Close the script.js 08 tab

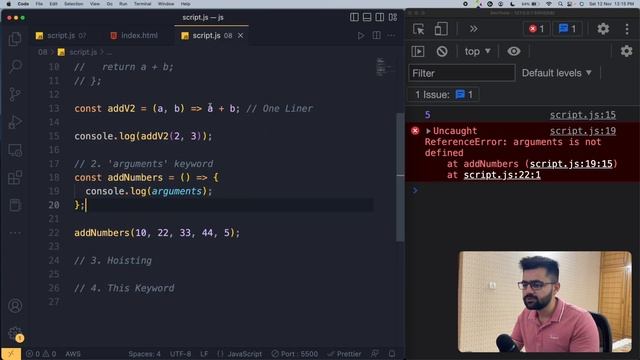click(240, 36)
